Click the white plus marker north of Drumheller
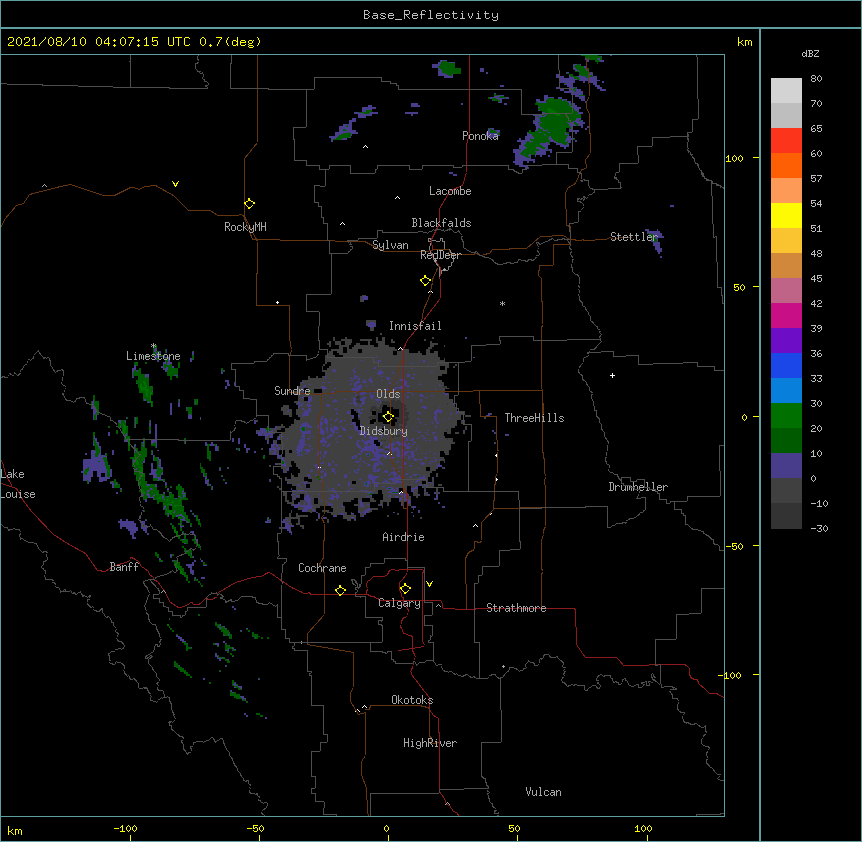This screenshot has height=842, width=862. click(612, 375)
